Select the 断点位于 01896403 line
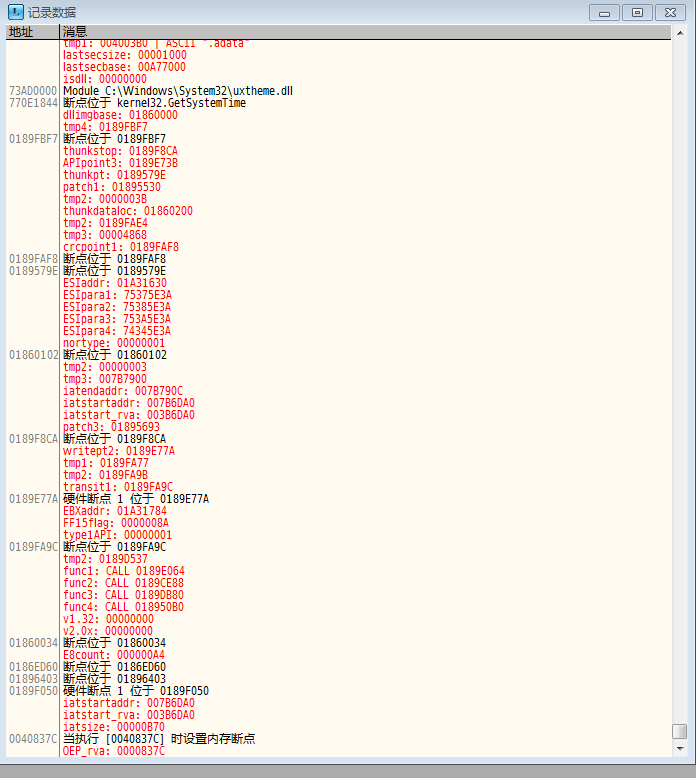 point(114,679)
